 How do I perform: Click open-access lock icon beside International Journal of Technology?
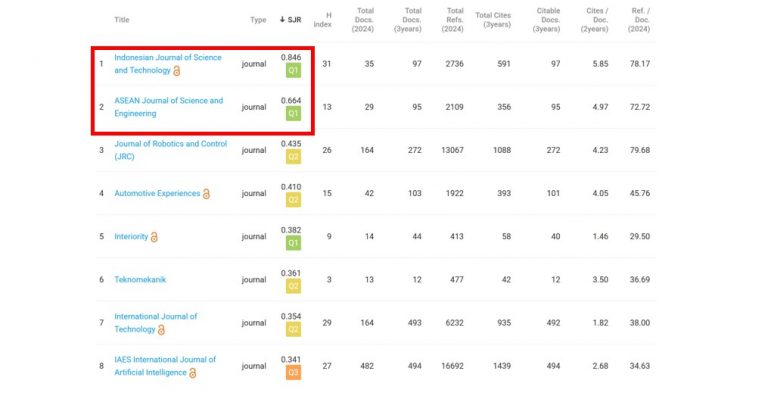pos(161,330)
